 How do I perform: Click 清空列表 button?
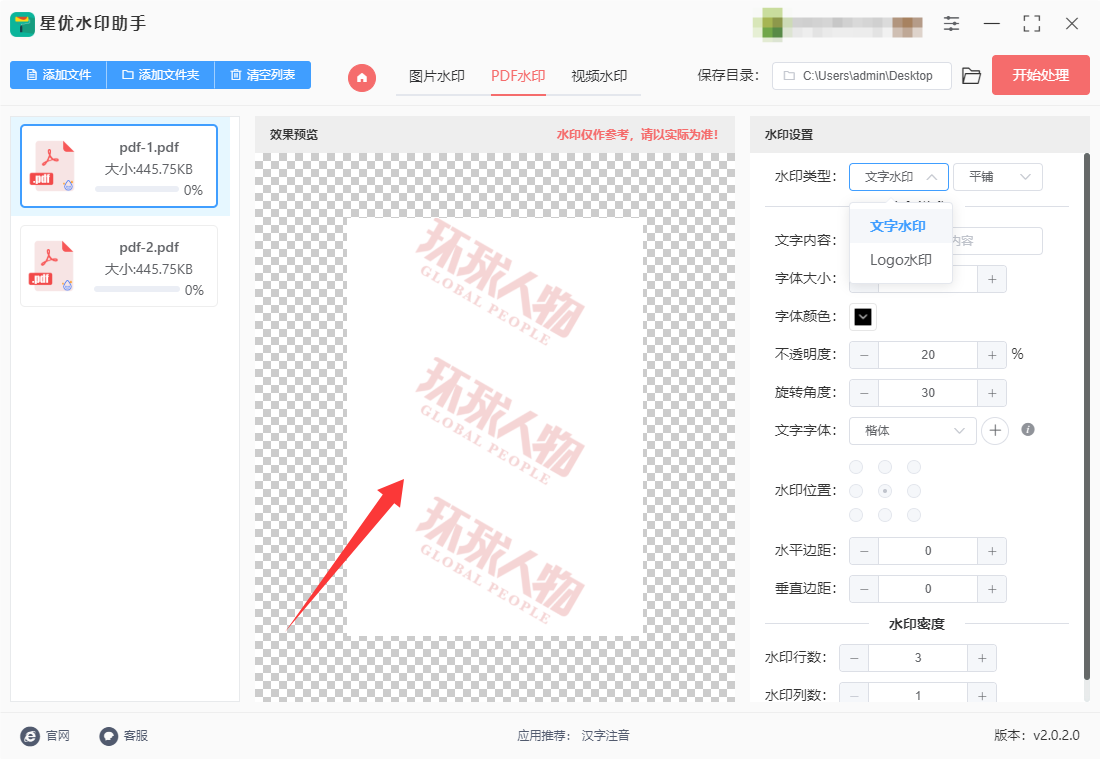(x=262, y=74)
